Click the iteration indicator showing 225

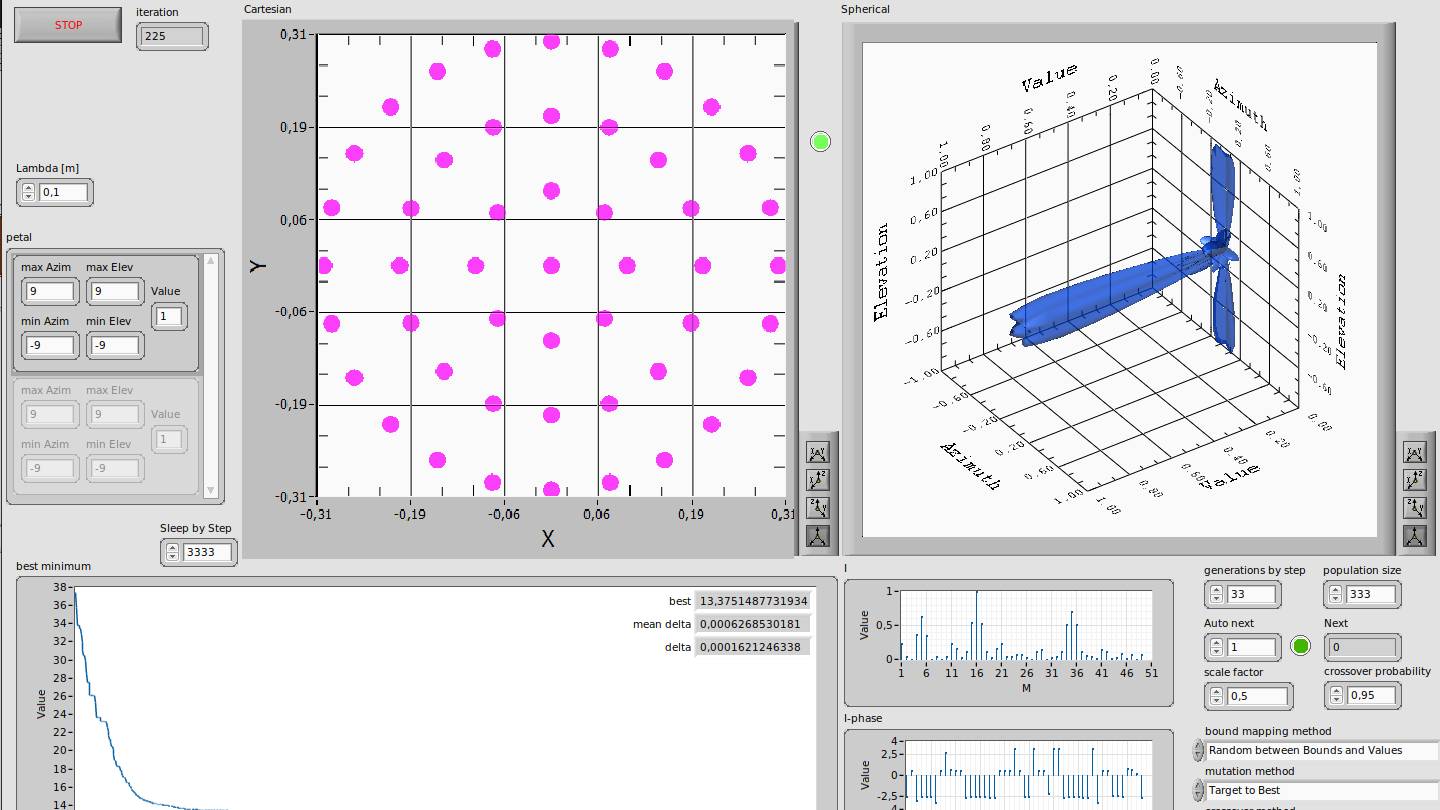[173, 37]
